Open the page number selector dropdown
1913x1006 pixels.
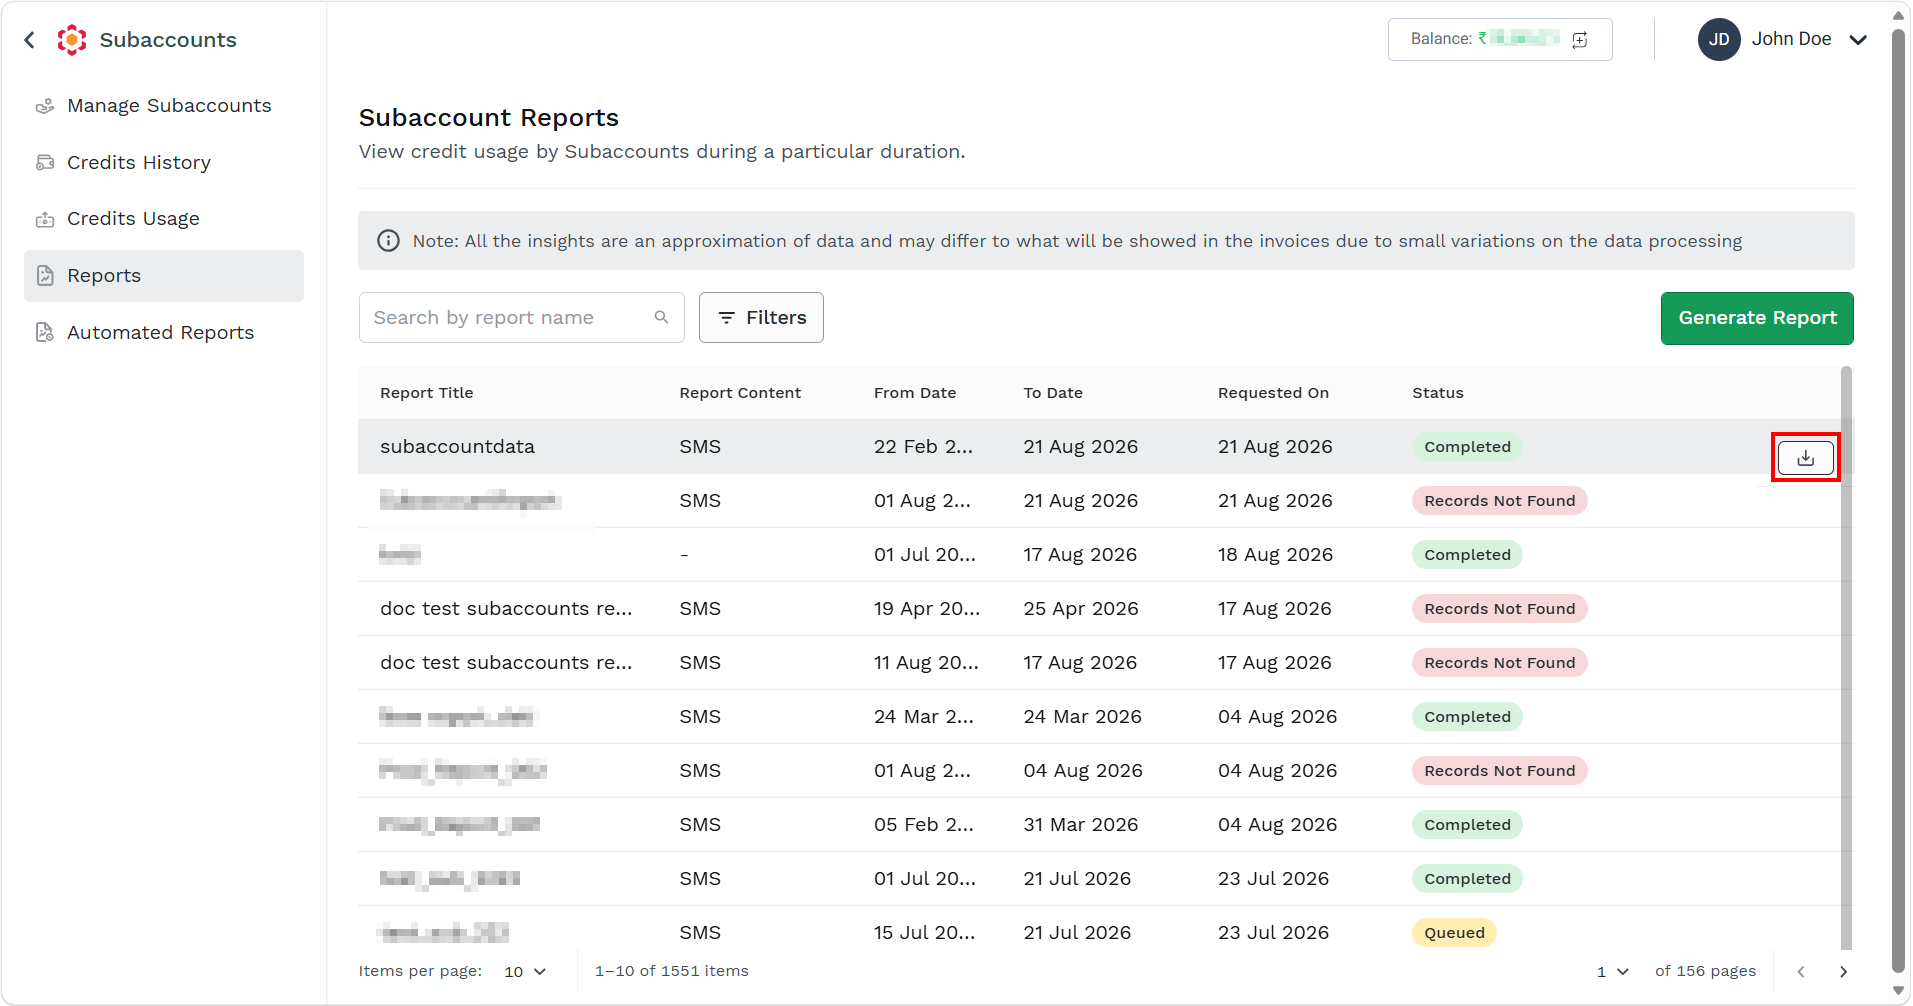(x=1613, y=972)
